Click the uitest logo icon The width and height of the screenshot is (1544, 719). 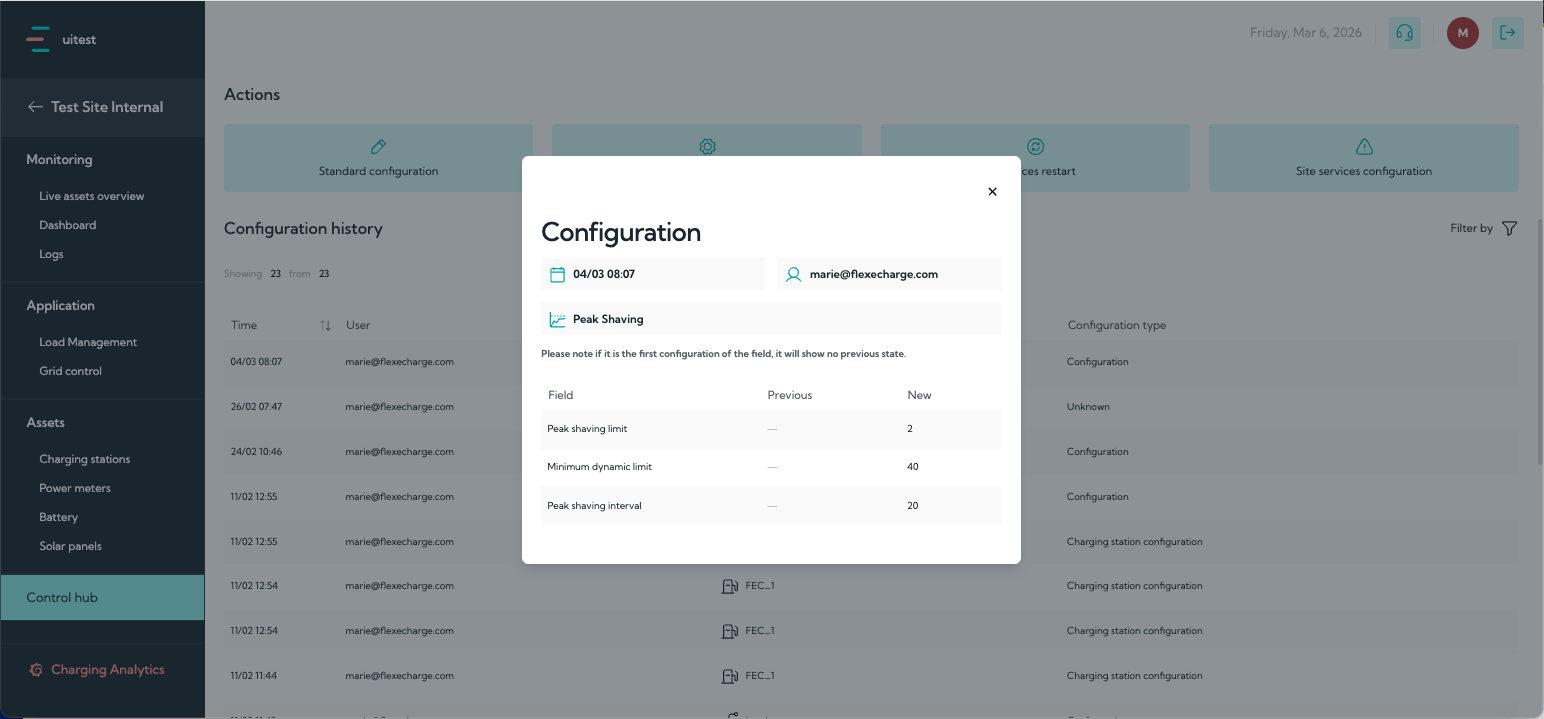(x=38, y=39)
